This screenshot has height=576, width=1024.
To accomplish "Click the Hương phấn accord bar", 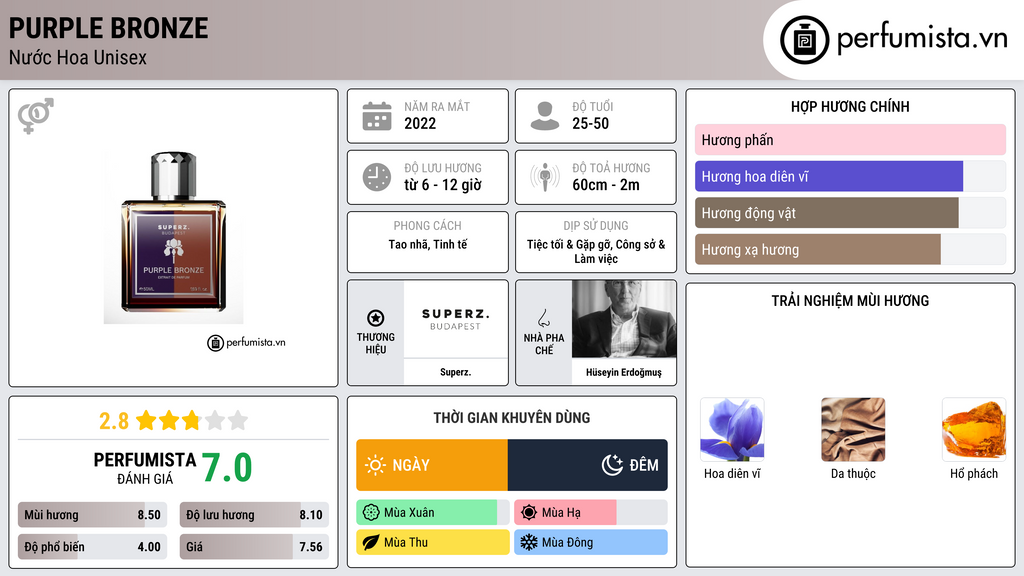I will pyautogui.click(x=850, y=140).
